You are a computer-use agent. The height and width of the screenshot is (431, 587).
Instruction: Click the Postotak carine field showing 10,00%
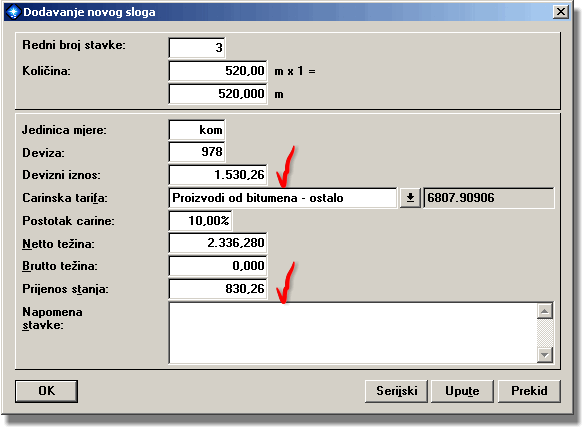pyautogui.click(x=200, y=221)
